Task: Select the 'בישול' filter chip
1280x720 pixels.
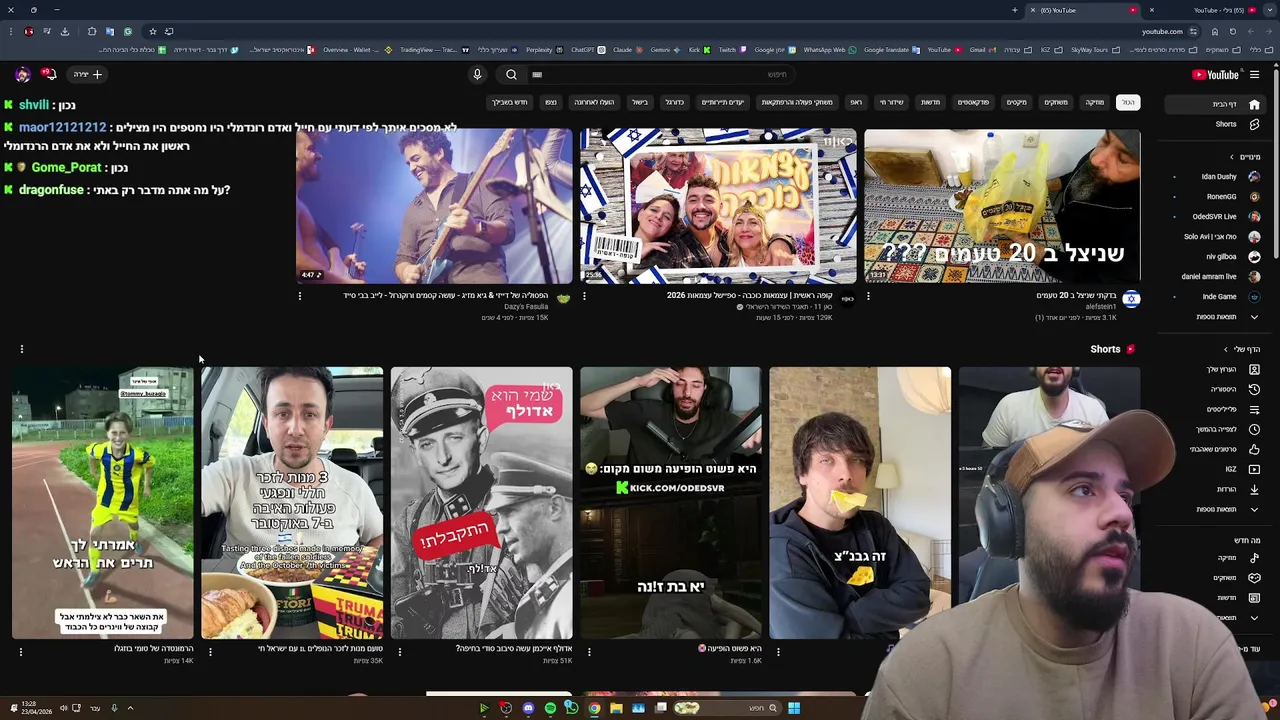Action: [x=640, y=102]
